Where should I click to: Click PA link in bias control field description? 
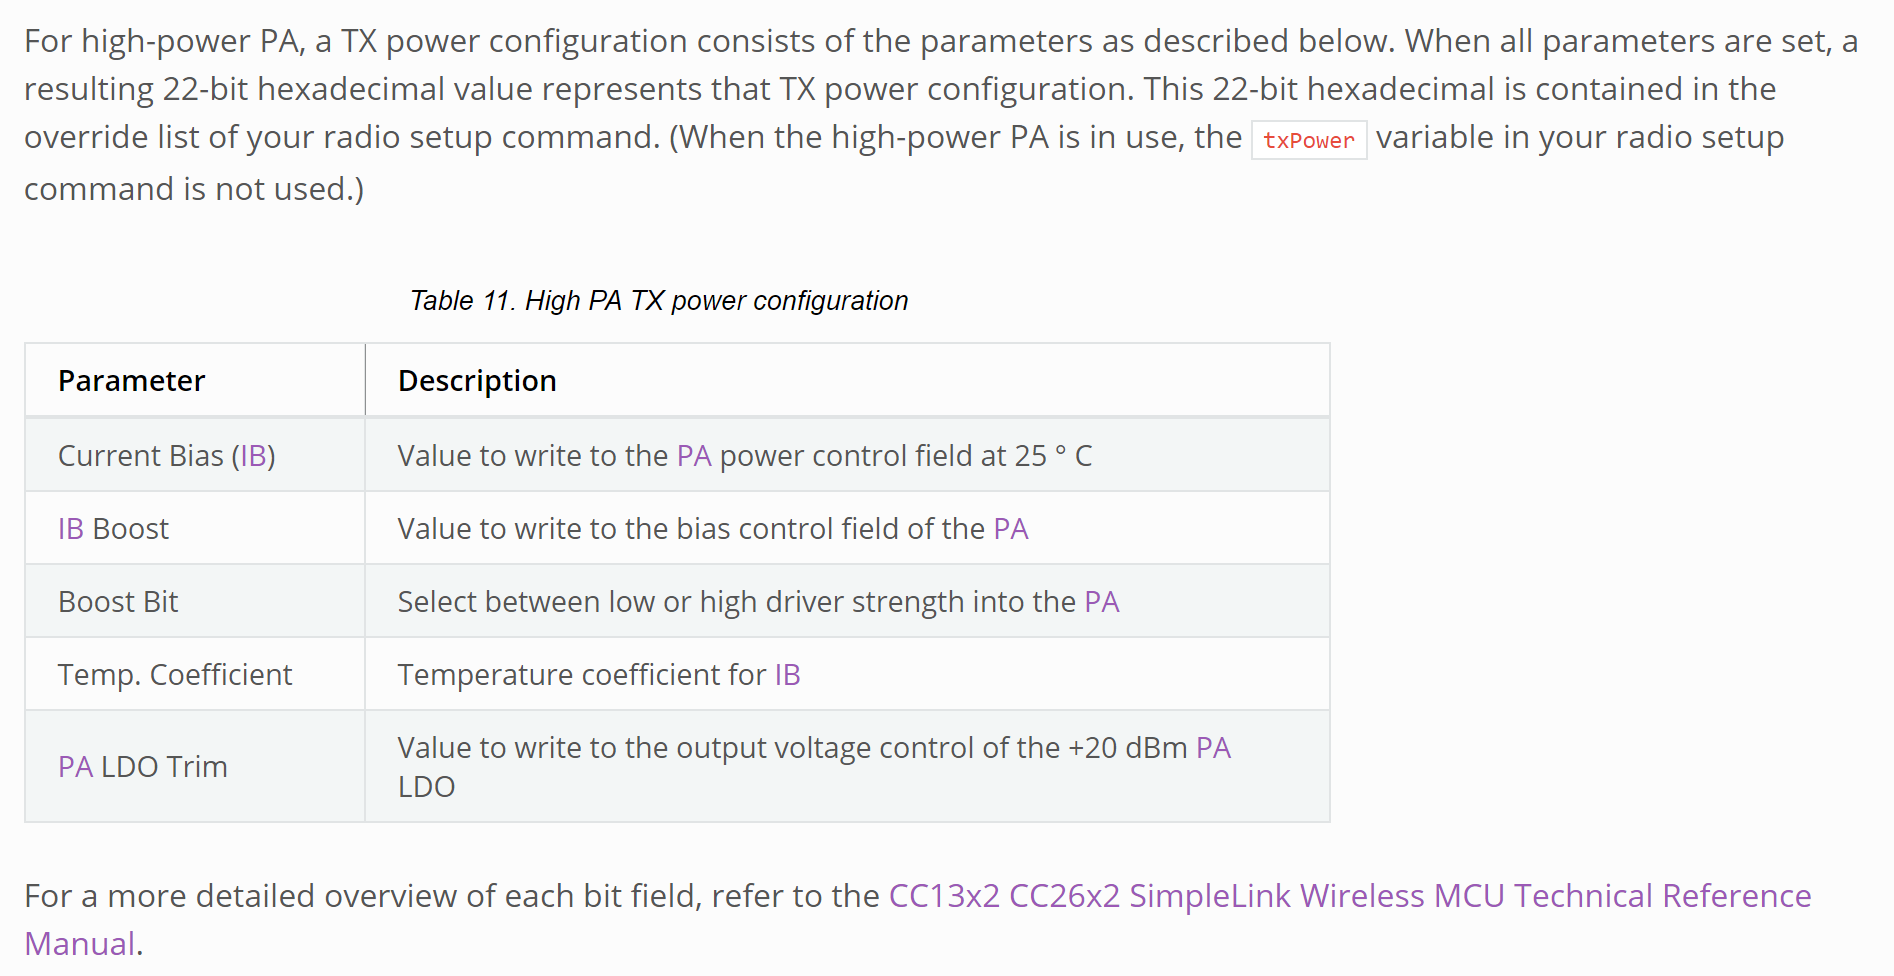[1010, 529]
